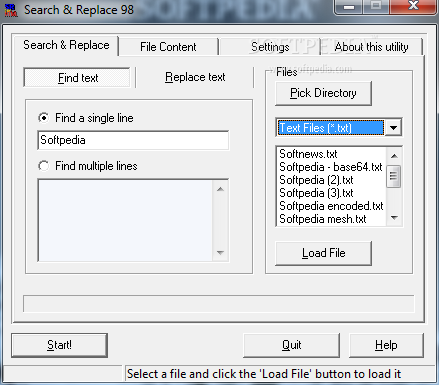The height and width of the screenshot is (385, 439).
Task: Click the file list scroll up arrow
Action: pos(394,156)
